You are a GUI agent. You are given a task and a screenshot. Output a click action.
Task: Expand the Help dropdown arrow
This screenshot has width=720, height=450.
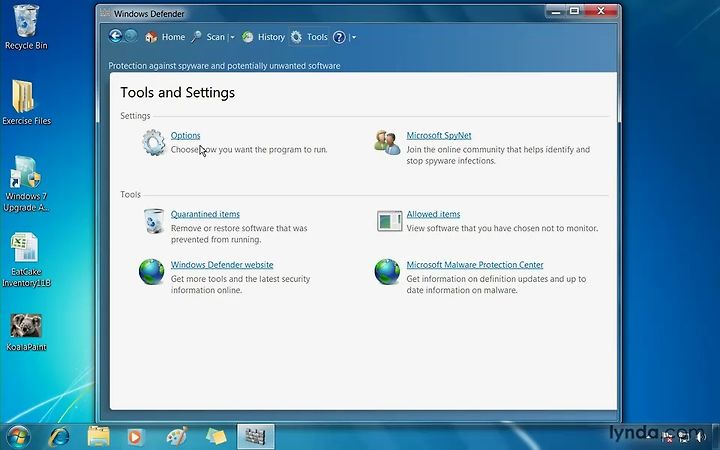[x=353, y=37]
